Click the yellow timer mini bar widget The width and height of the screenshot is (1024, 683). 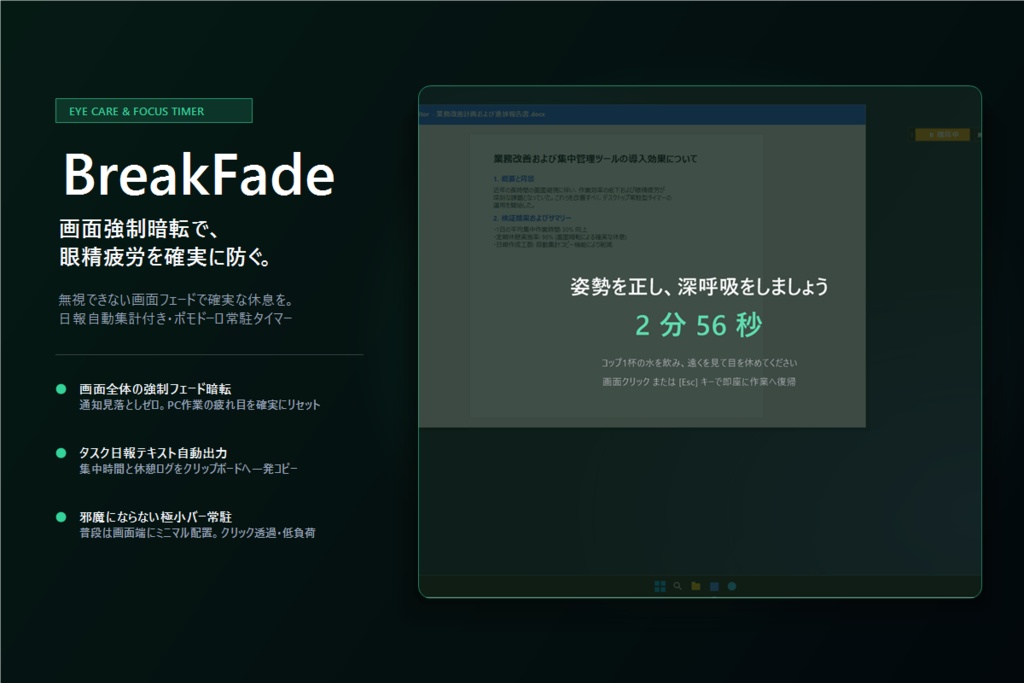click(x=942, y=135)
